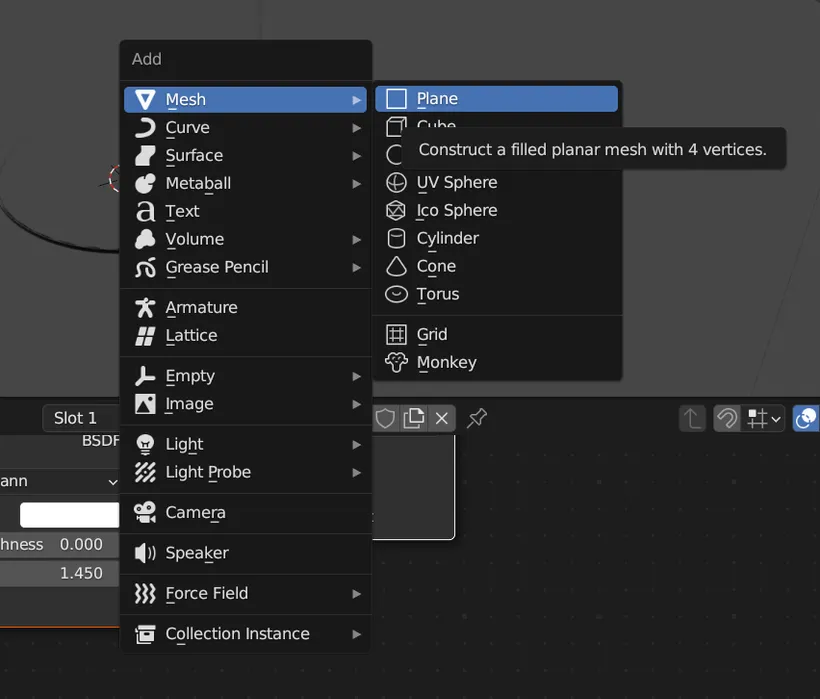Open the Slot 1 material dropdown
This screenshot has width=820, height=699.
coord(81,418)
